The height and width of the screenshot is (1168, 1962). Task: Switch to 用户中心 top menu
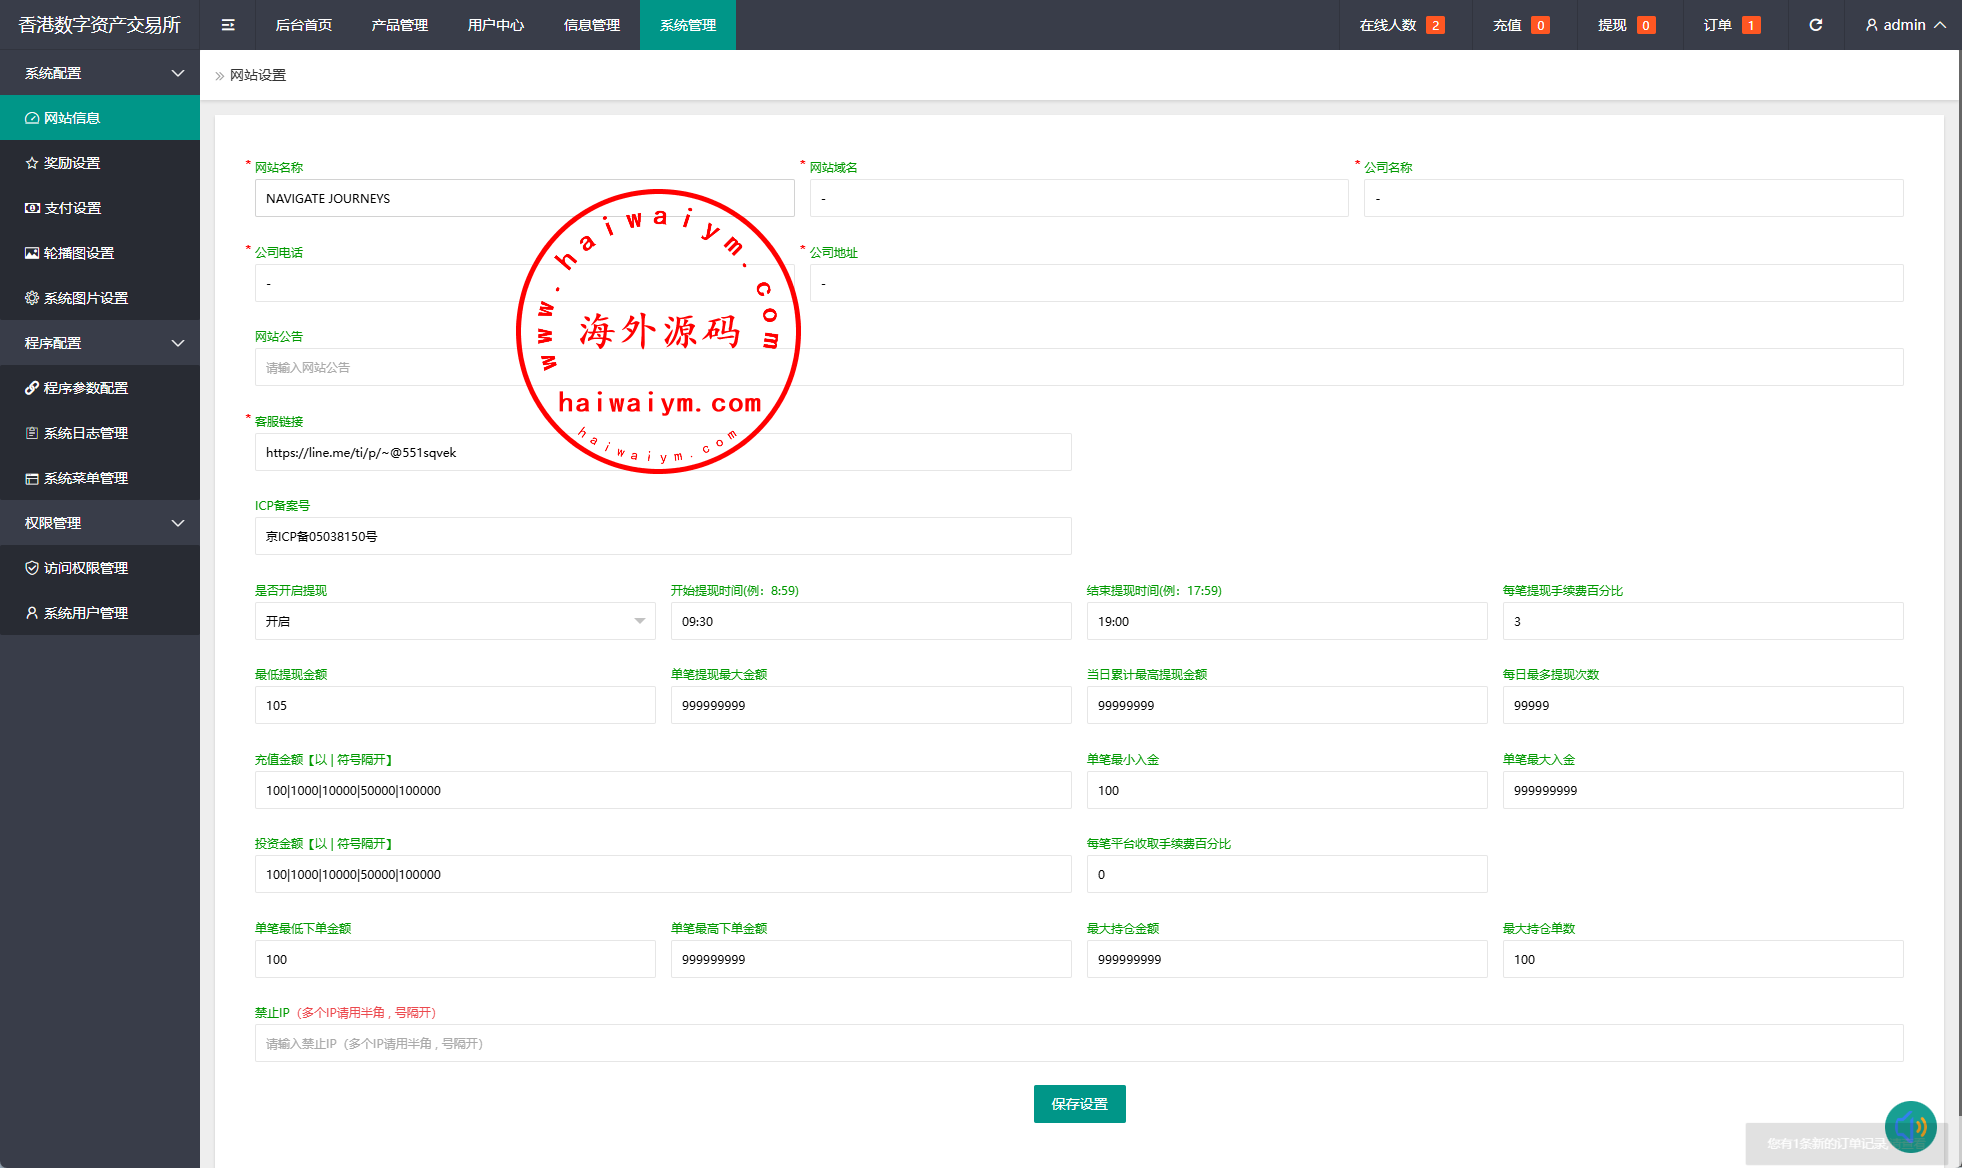tap(496, 25)
